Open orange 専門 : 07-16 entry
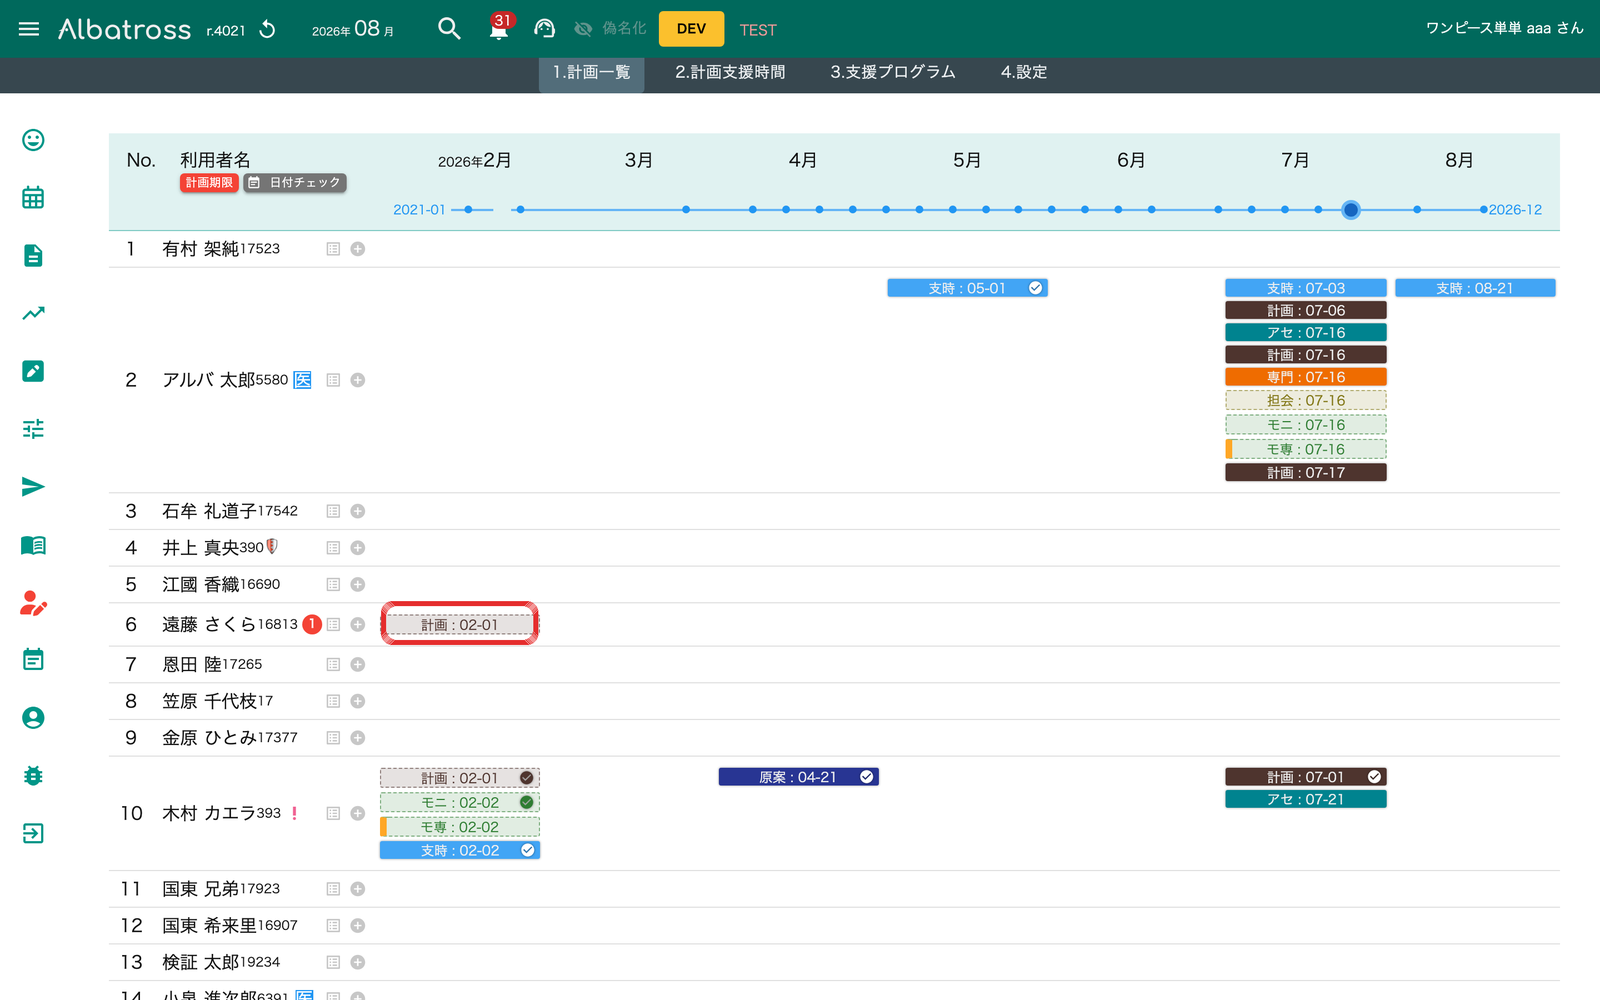Image resolution: width=1600 pixels, height=1000 pixels. pyautogui.click(x=1306, y=377)
